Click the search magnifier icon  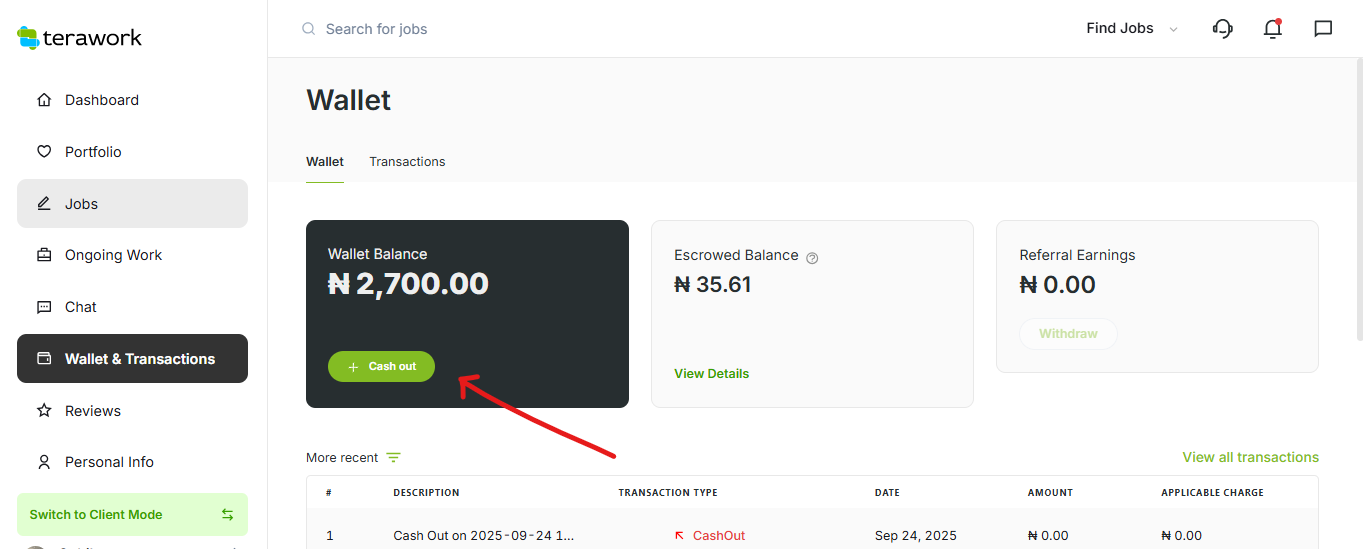tap(309, 29)
